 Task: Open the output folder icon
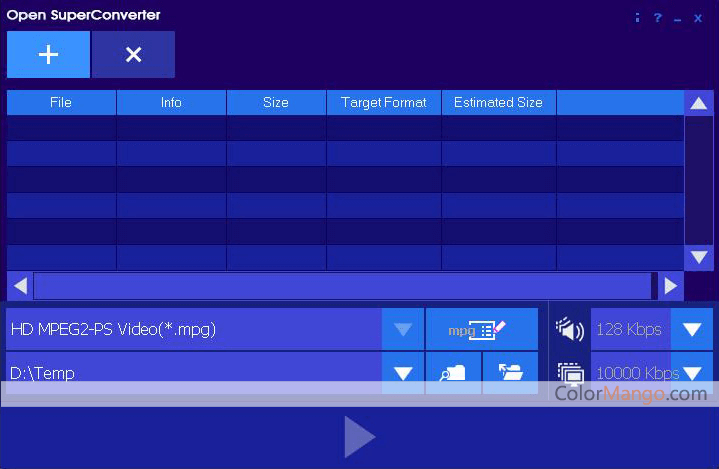click(510, 373)
